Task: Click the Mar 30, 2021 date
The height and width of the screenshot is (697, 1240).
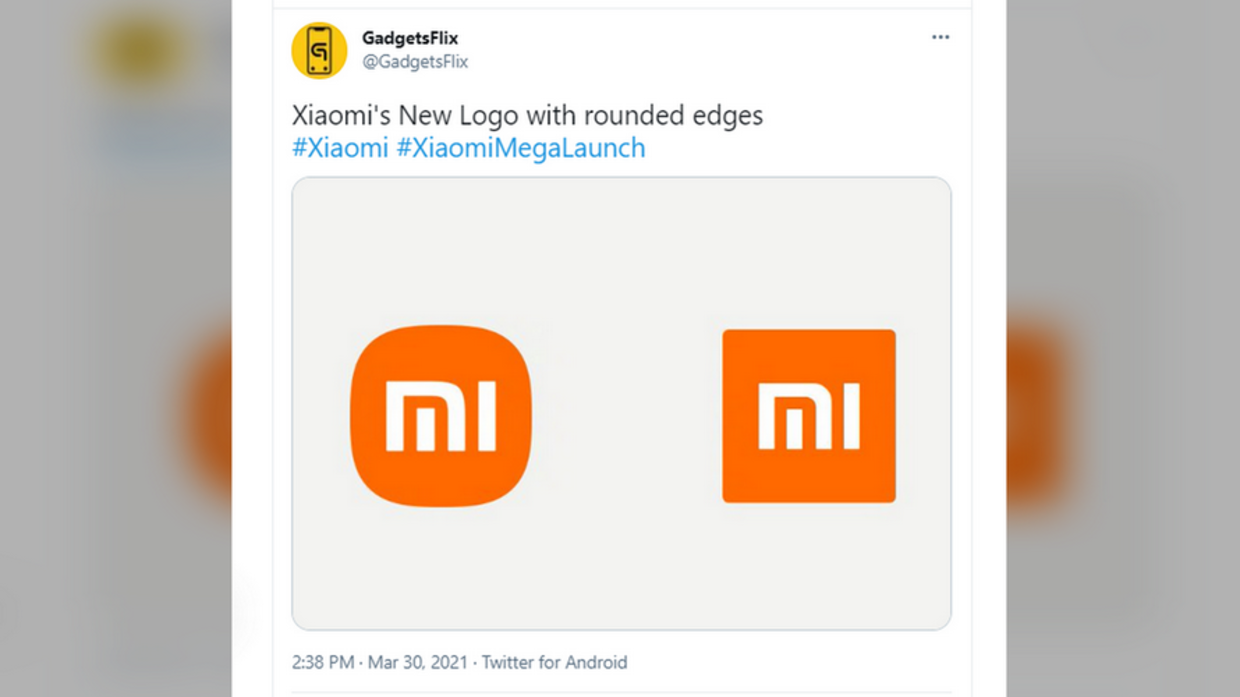Action: tap(419, 662)
